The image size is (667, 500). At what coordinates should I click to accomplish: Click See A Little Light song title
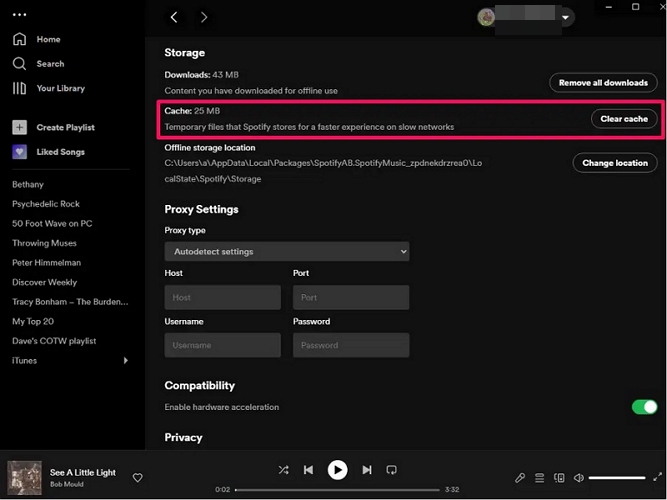83,472
